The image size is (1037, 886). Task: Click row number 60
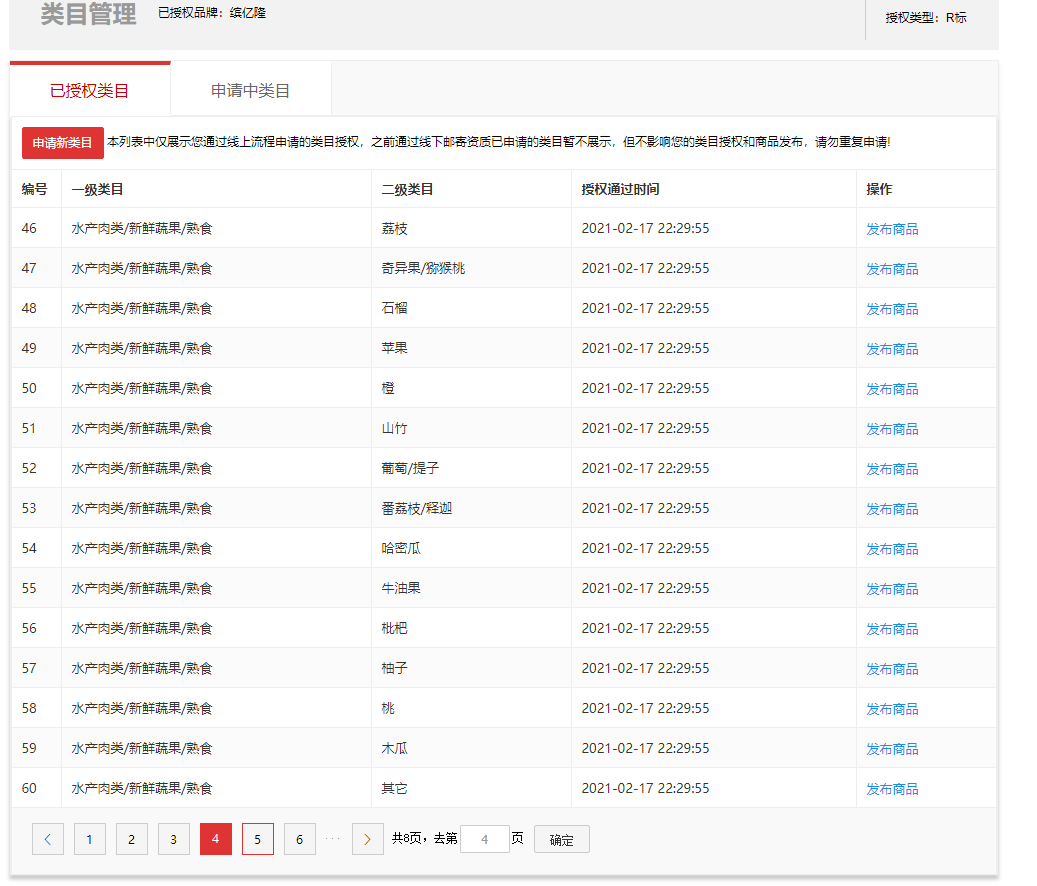[29, 788]
